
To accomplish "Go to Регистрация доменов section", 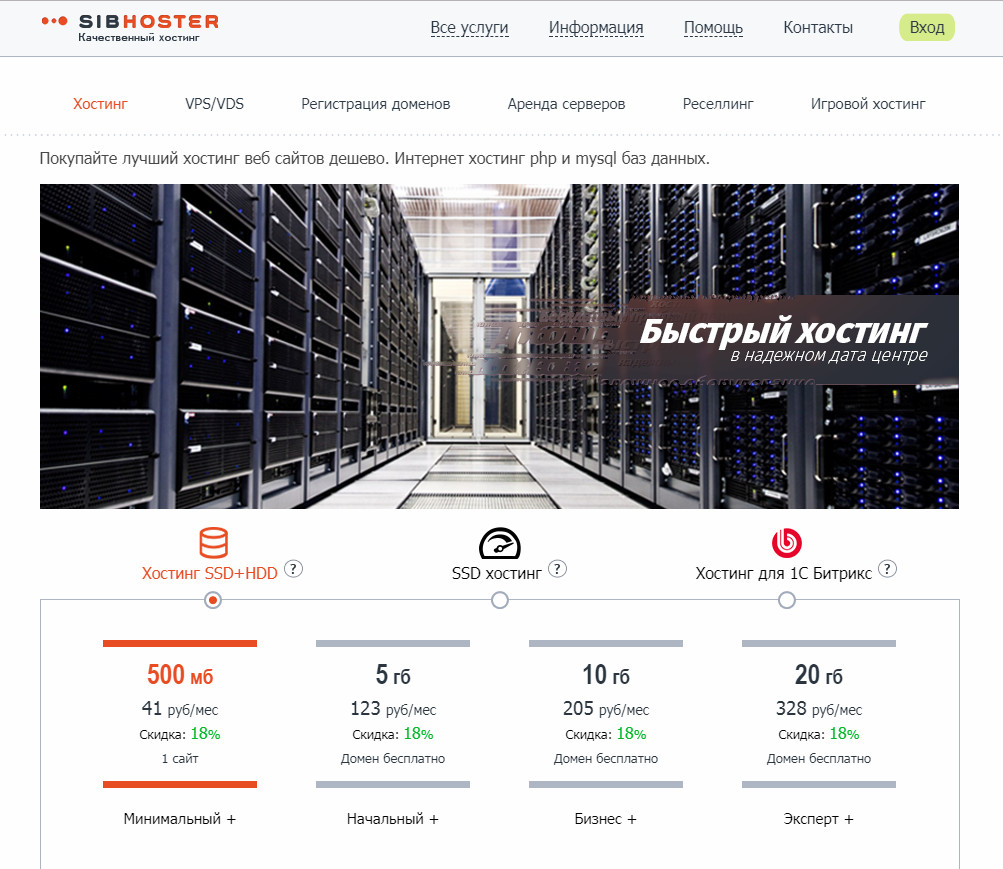I will (x=376, y=104).
